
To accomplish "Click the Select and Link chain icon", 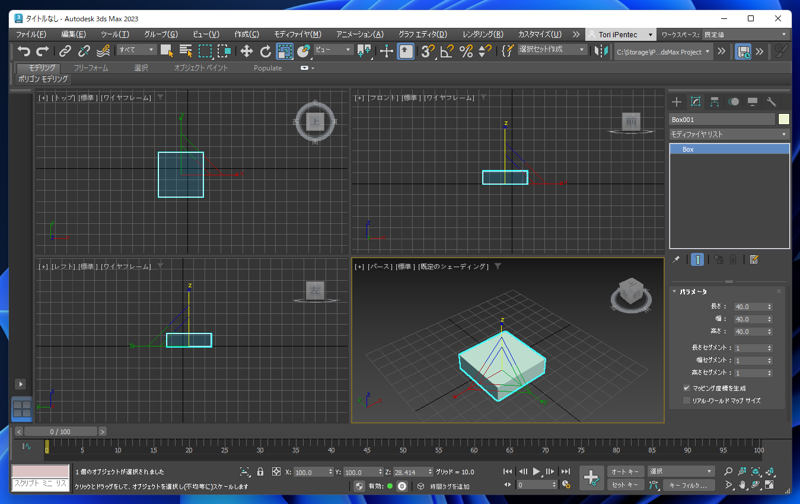I will (x=65, y=51).
